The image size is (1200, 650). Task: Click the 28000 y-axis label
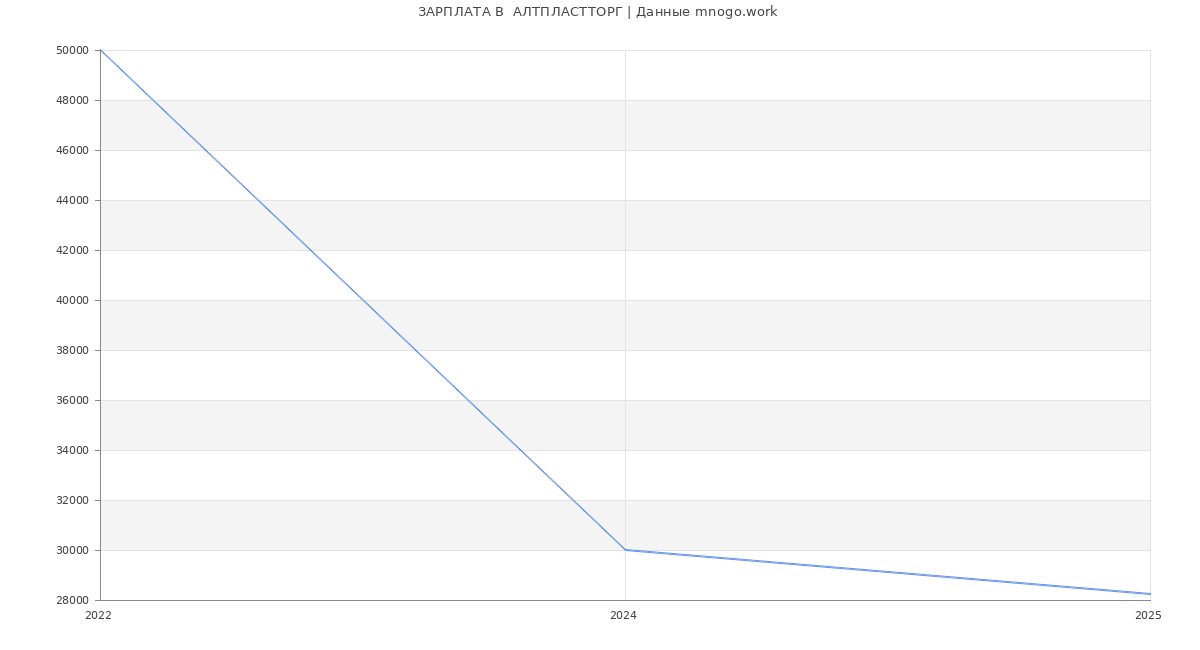point(74,600)
